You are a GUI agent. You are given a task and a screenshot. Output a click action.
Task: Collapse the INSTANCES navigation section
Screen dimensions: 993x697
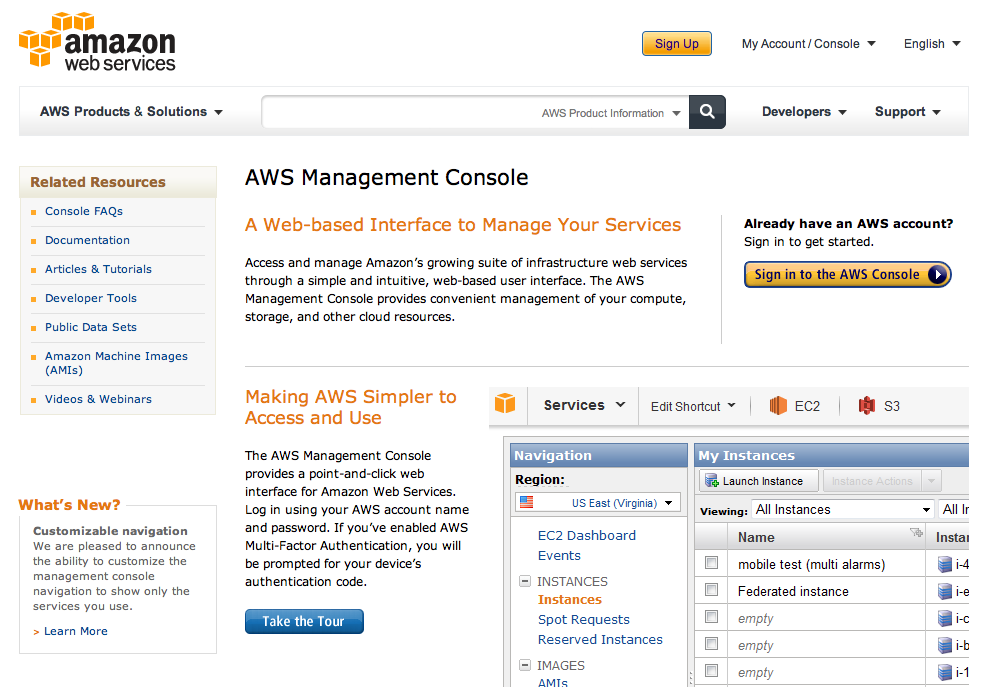[x=524, y=581]
